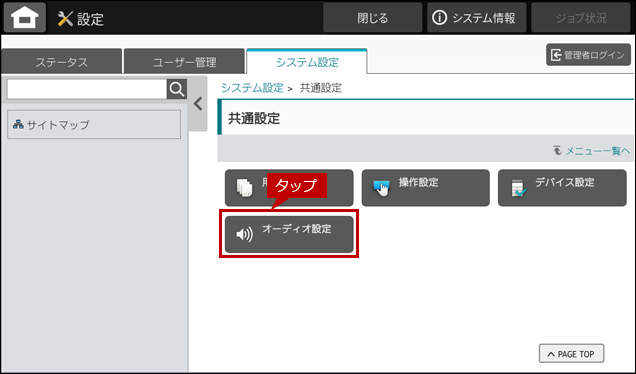Image resolution: width=636 pixels, height=374 pixels.
Task: Switch to the ユーザー管理 tab
Action: [184, 61]
